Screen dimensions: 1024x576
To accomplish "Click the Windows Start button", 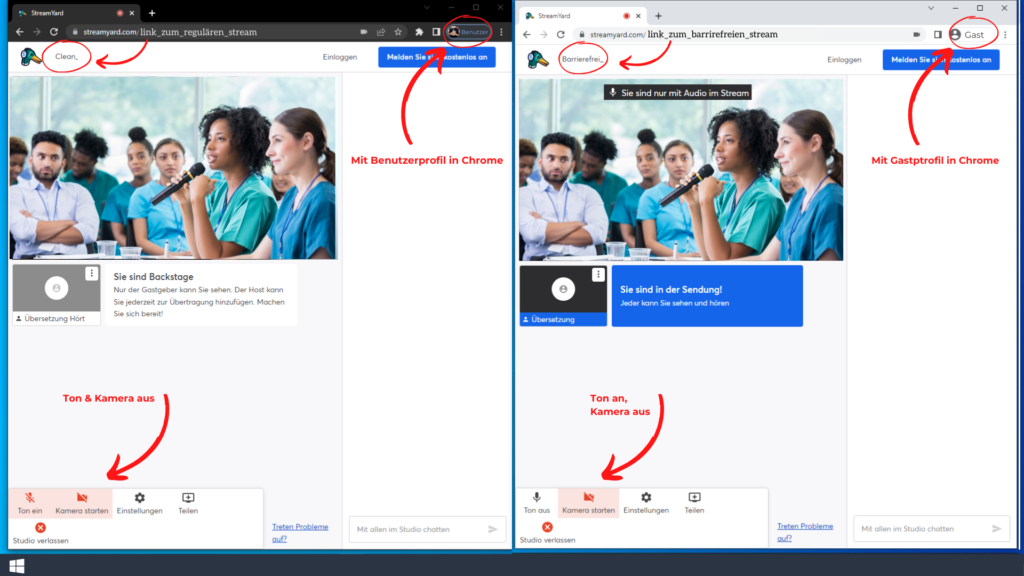I will pos(16,566).
